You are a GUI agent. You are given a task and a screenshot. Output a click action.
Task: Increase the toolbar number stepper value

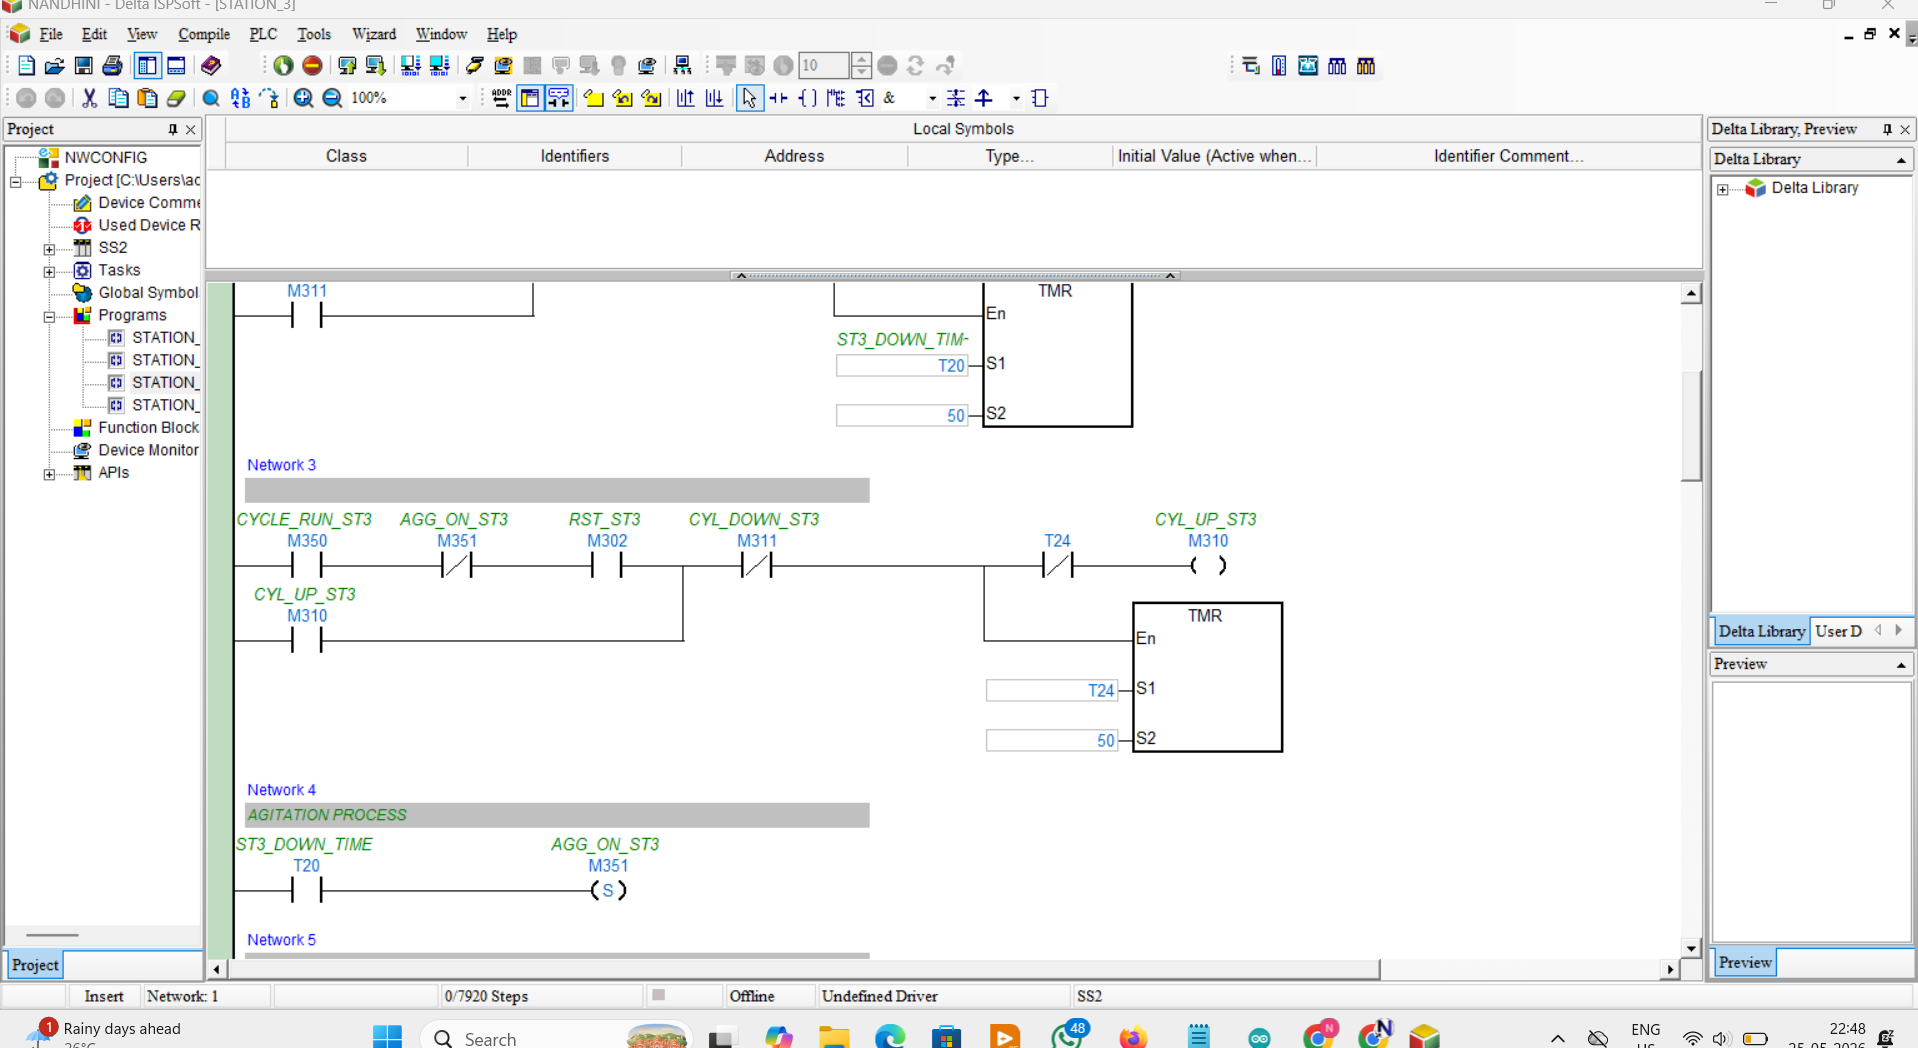point(861,60)
